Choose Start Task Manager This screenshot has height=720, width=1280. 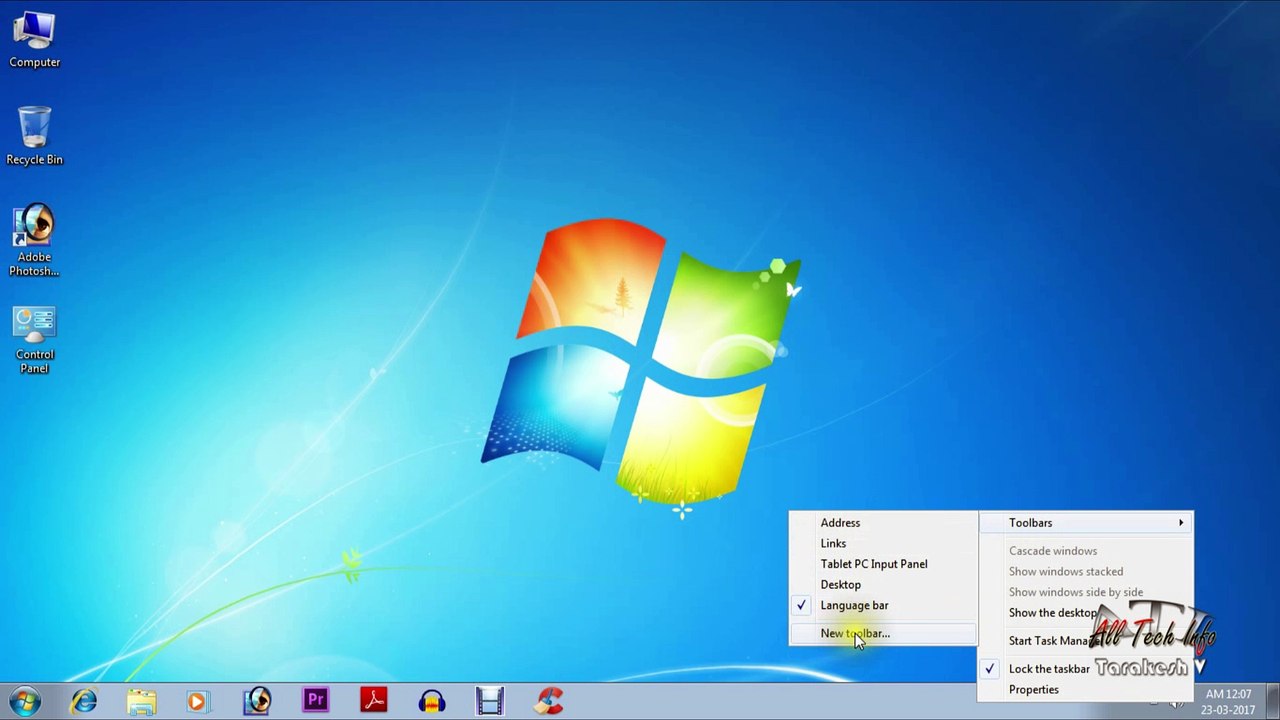[1086, 641]
